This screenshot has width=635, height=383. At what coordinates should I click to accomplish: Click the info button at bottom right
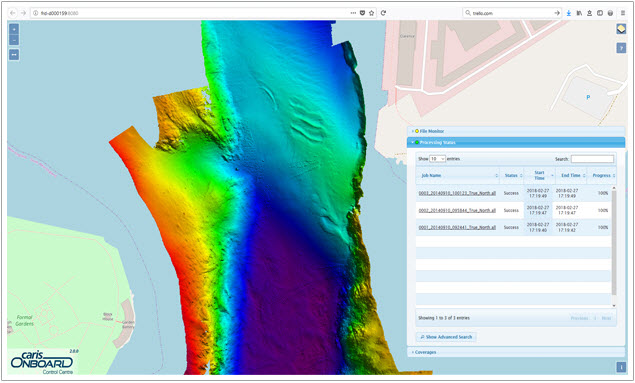(621, 367)
